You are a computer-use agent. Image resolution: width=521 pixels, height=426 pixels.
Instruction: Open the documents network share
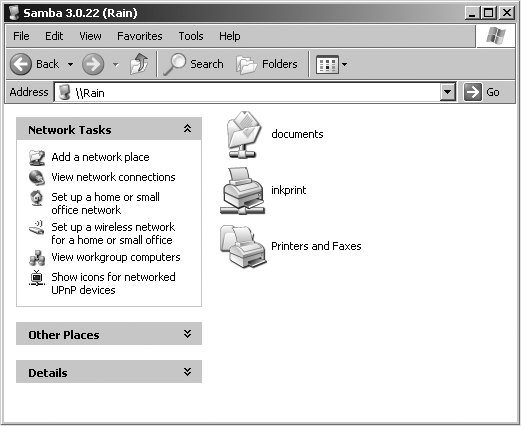click(243, 134)
